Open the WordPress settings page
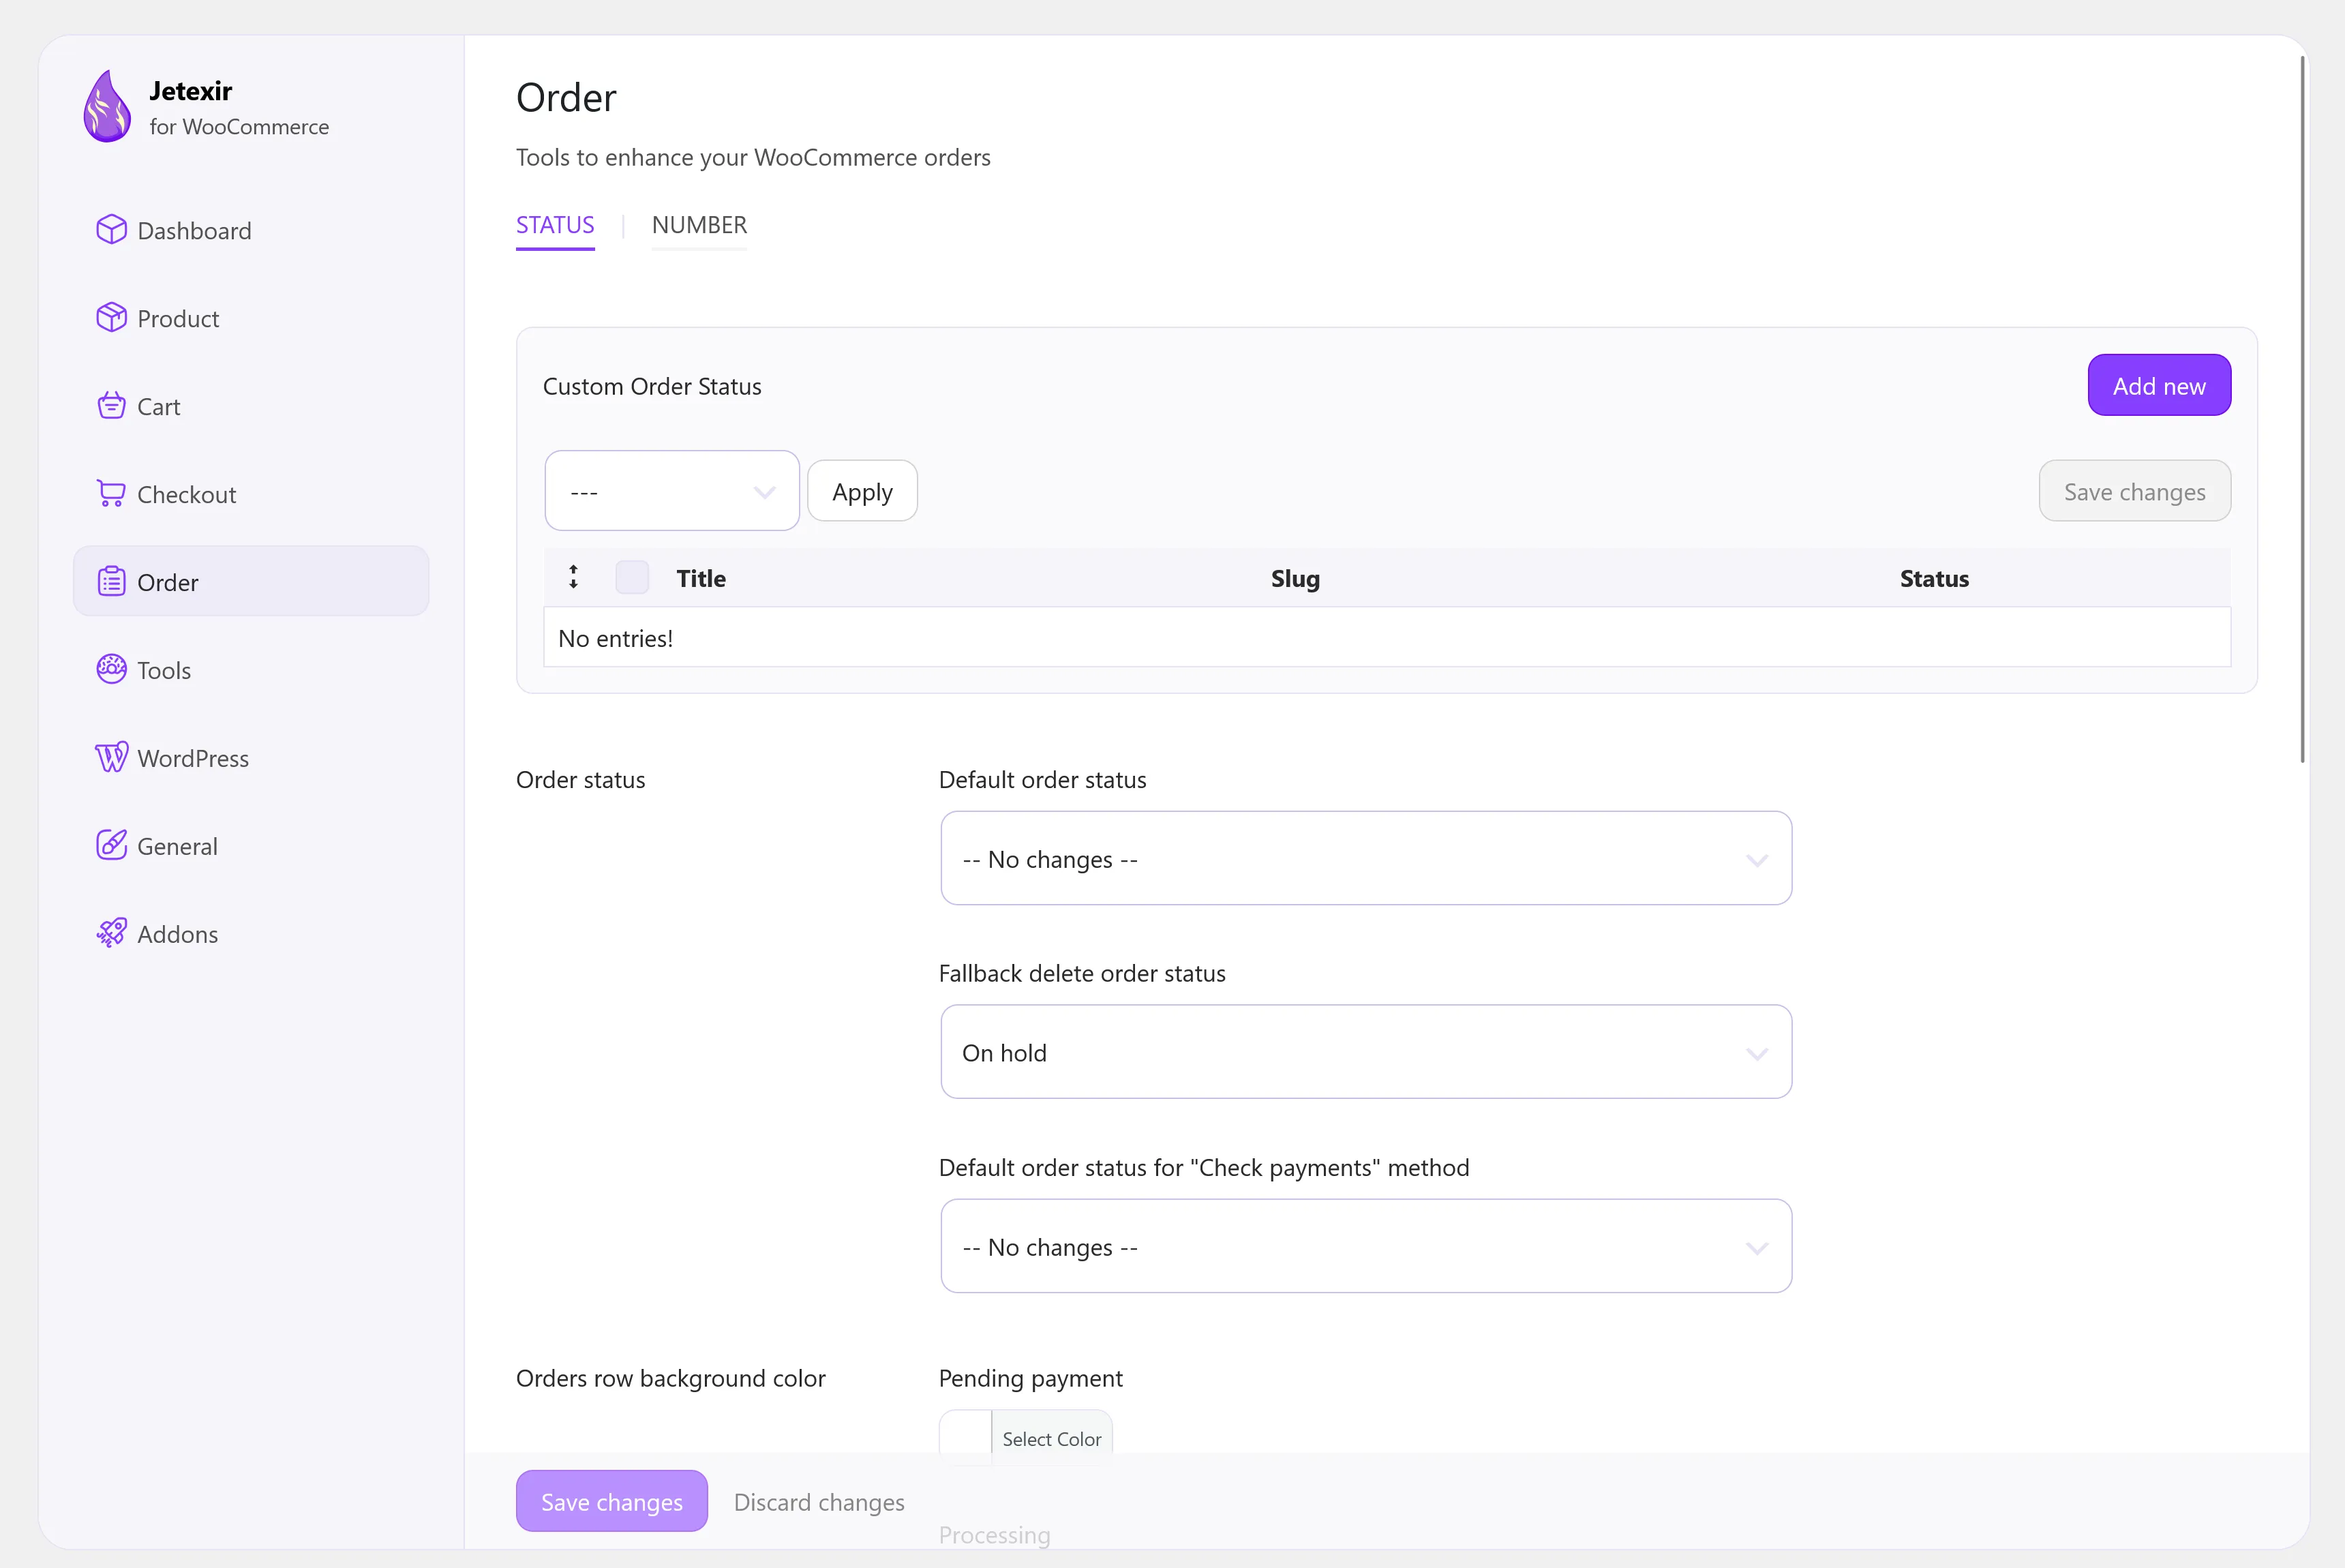The image size is (2345, 1568). point(251,758)
